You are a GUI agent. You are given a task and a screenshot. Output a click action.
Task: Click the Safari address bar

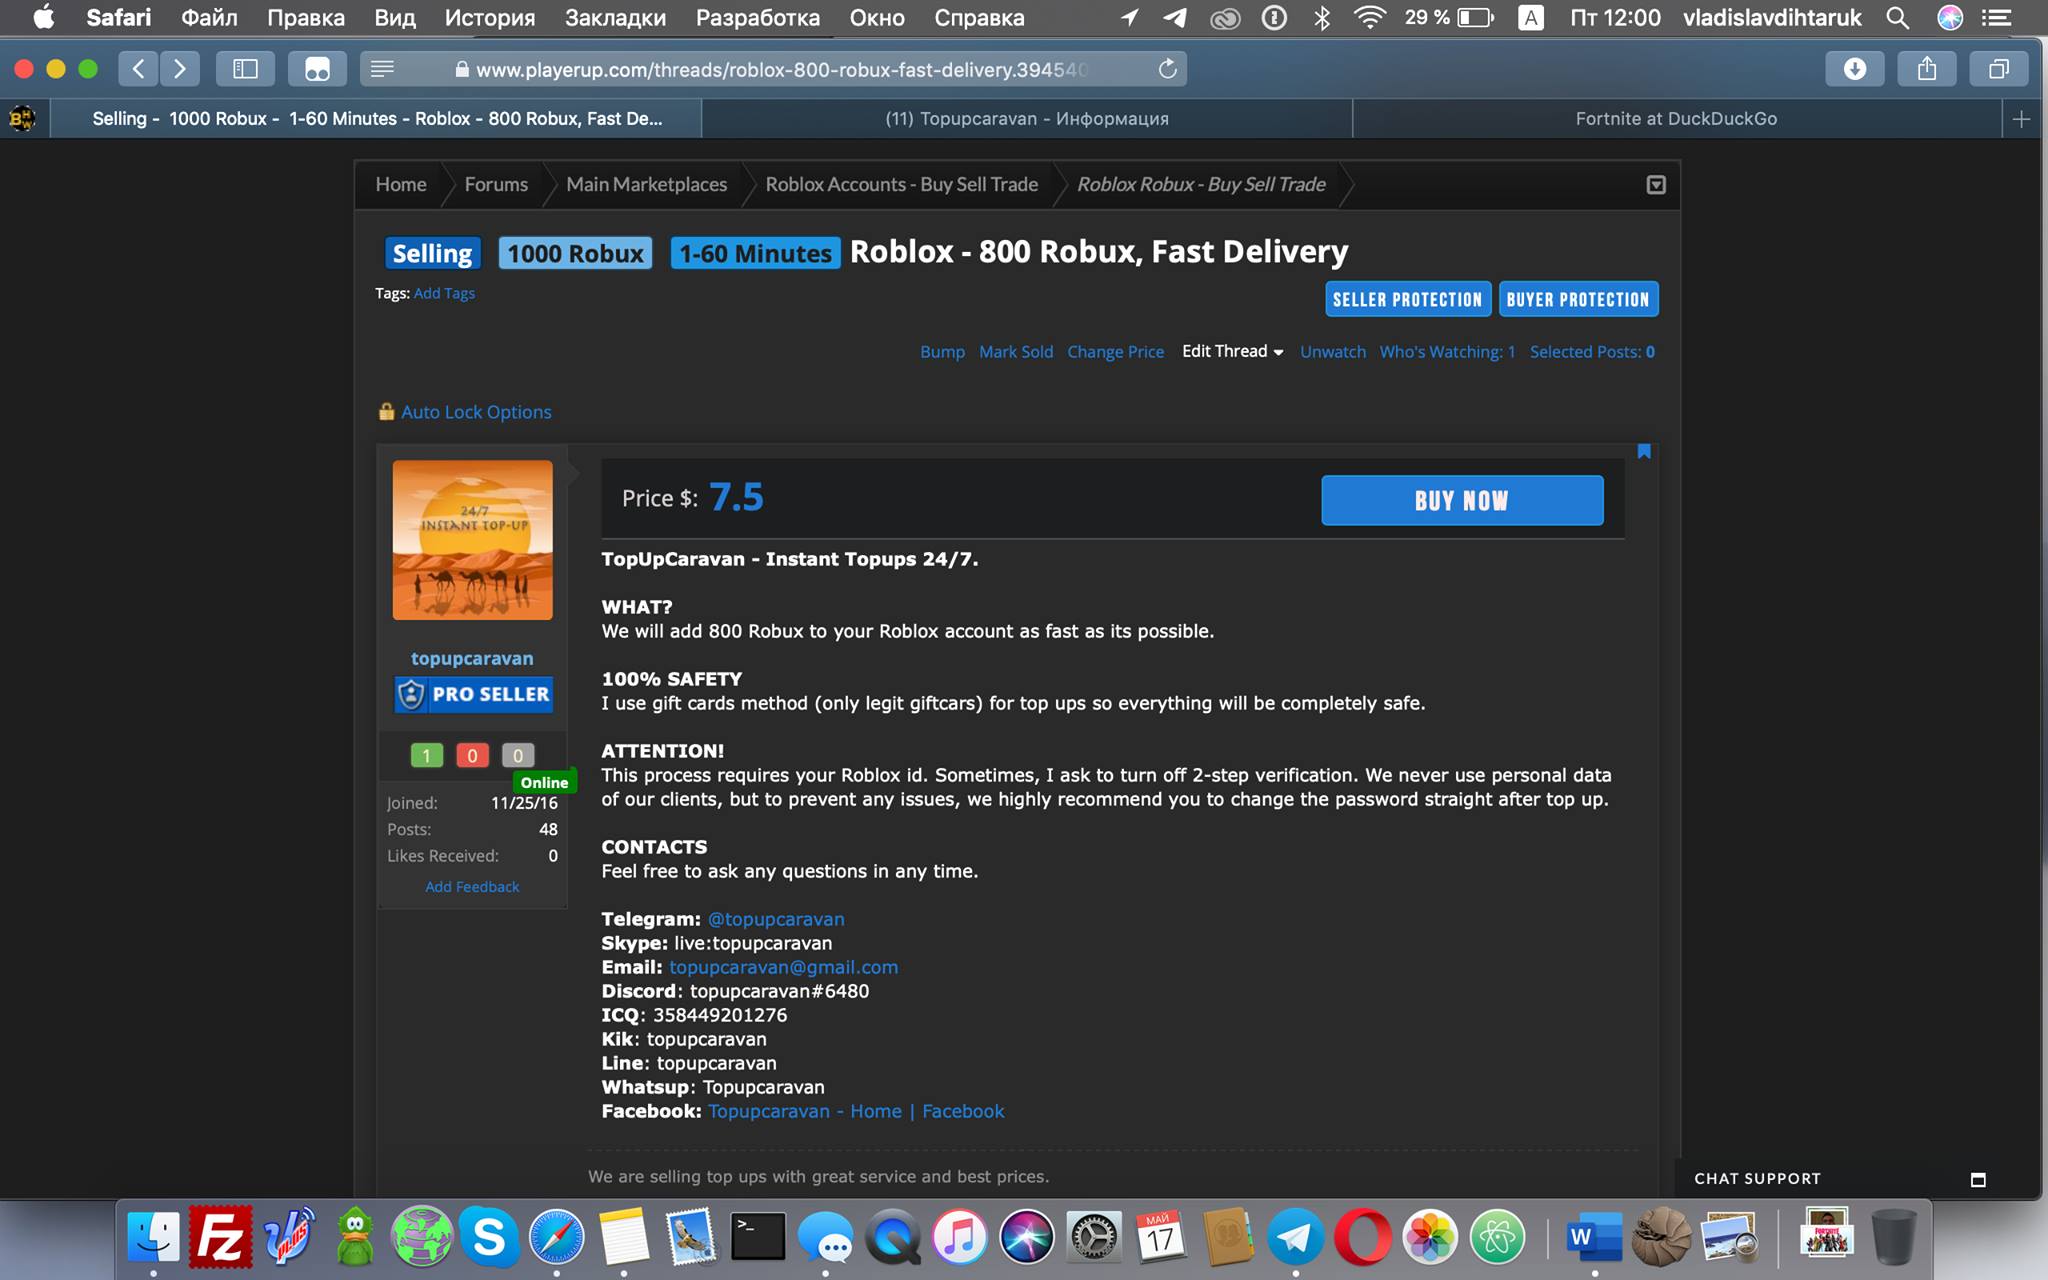click(771, 69)
